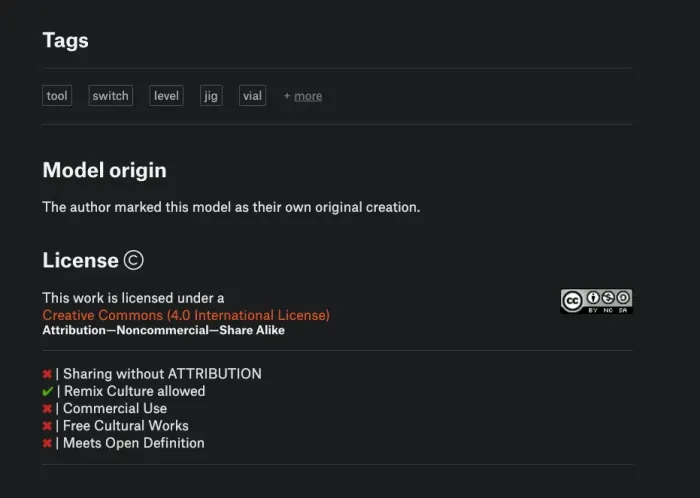The image size is (700, 498).
Task: Click the 'tool' tag
Action: tap(57, 95)
